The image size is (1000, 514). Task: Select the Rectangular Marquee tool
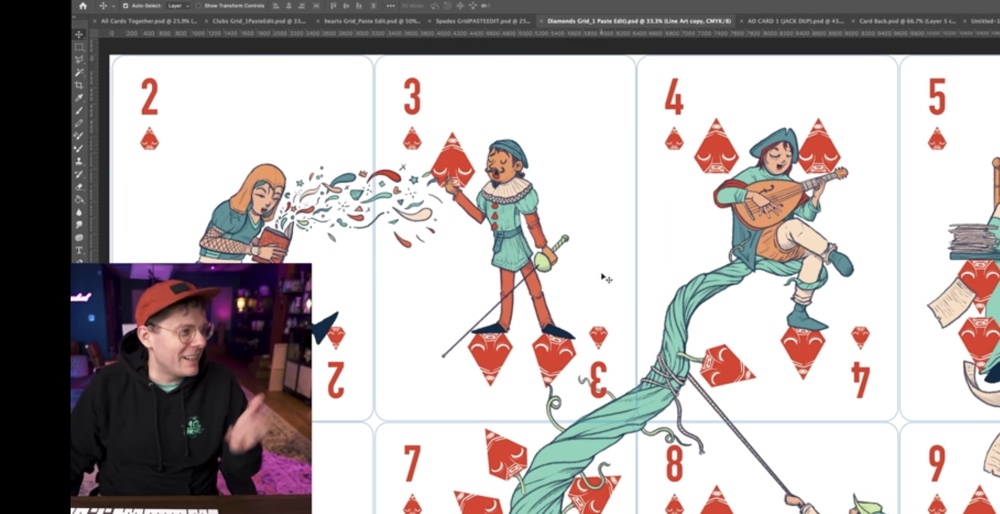79,47
